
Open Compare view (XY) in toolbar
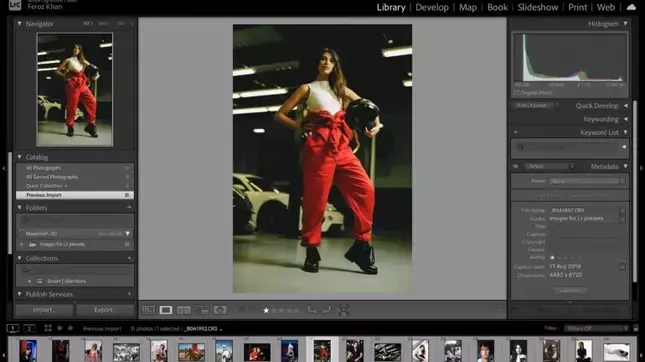[183, 310]
